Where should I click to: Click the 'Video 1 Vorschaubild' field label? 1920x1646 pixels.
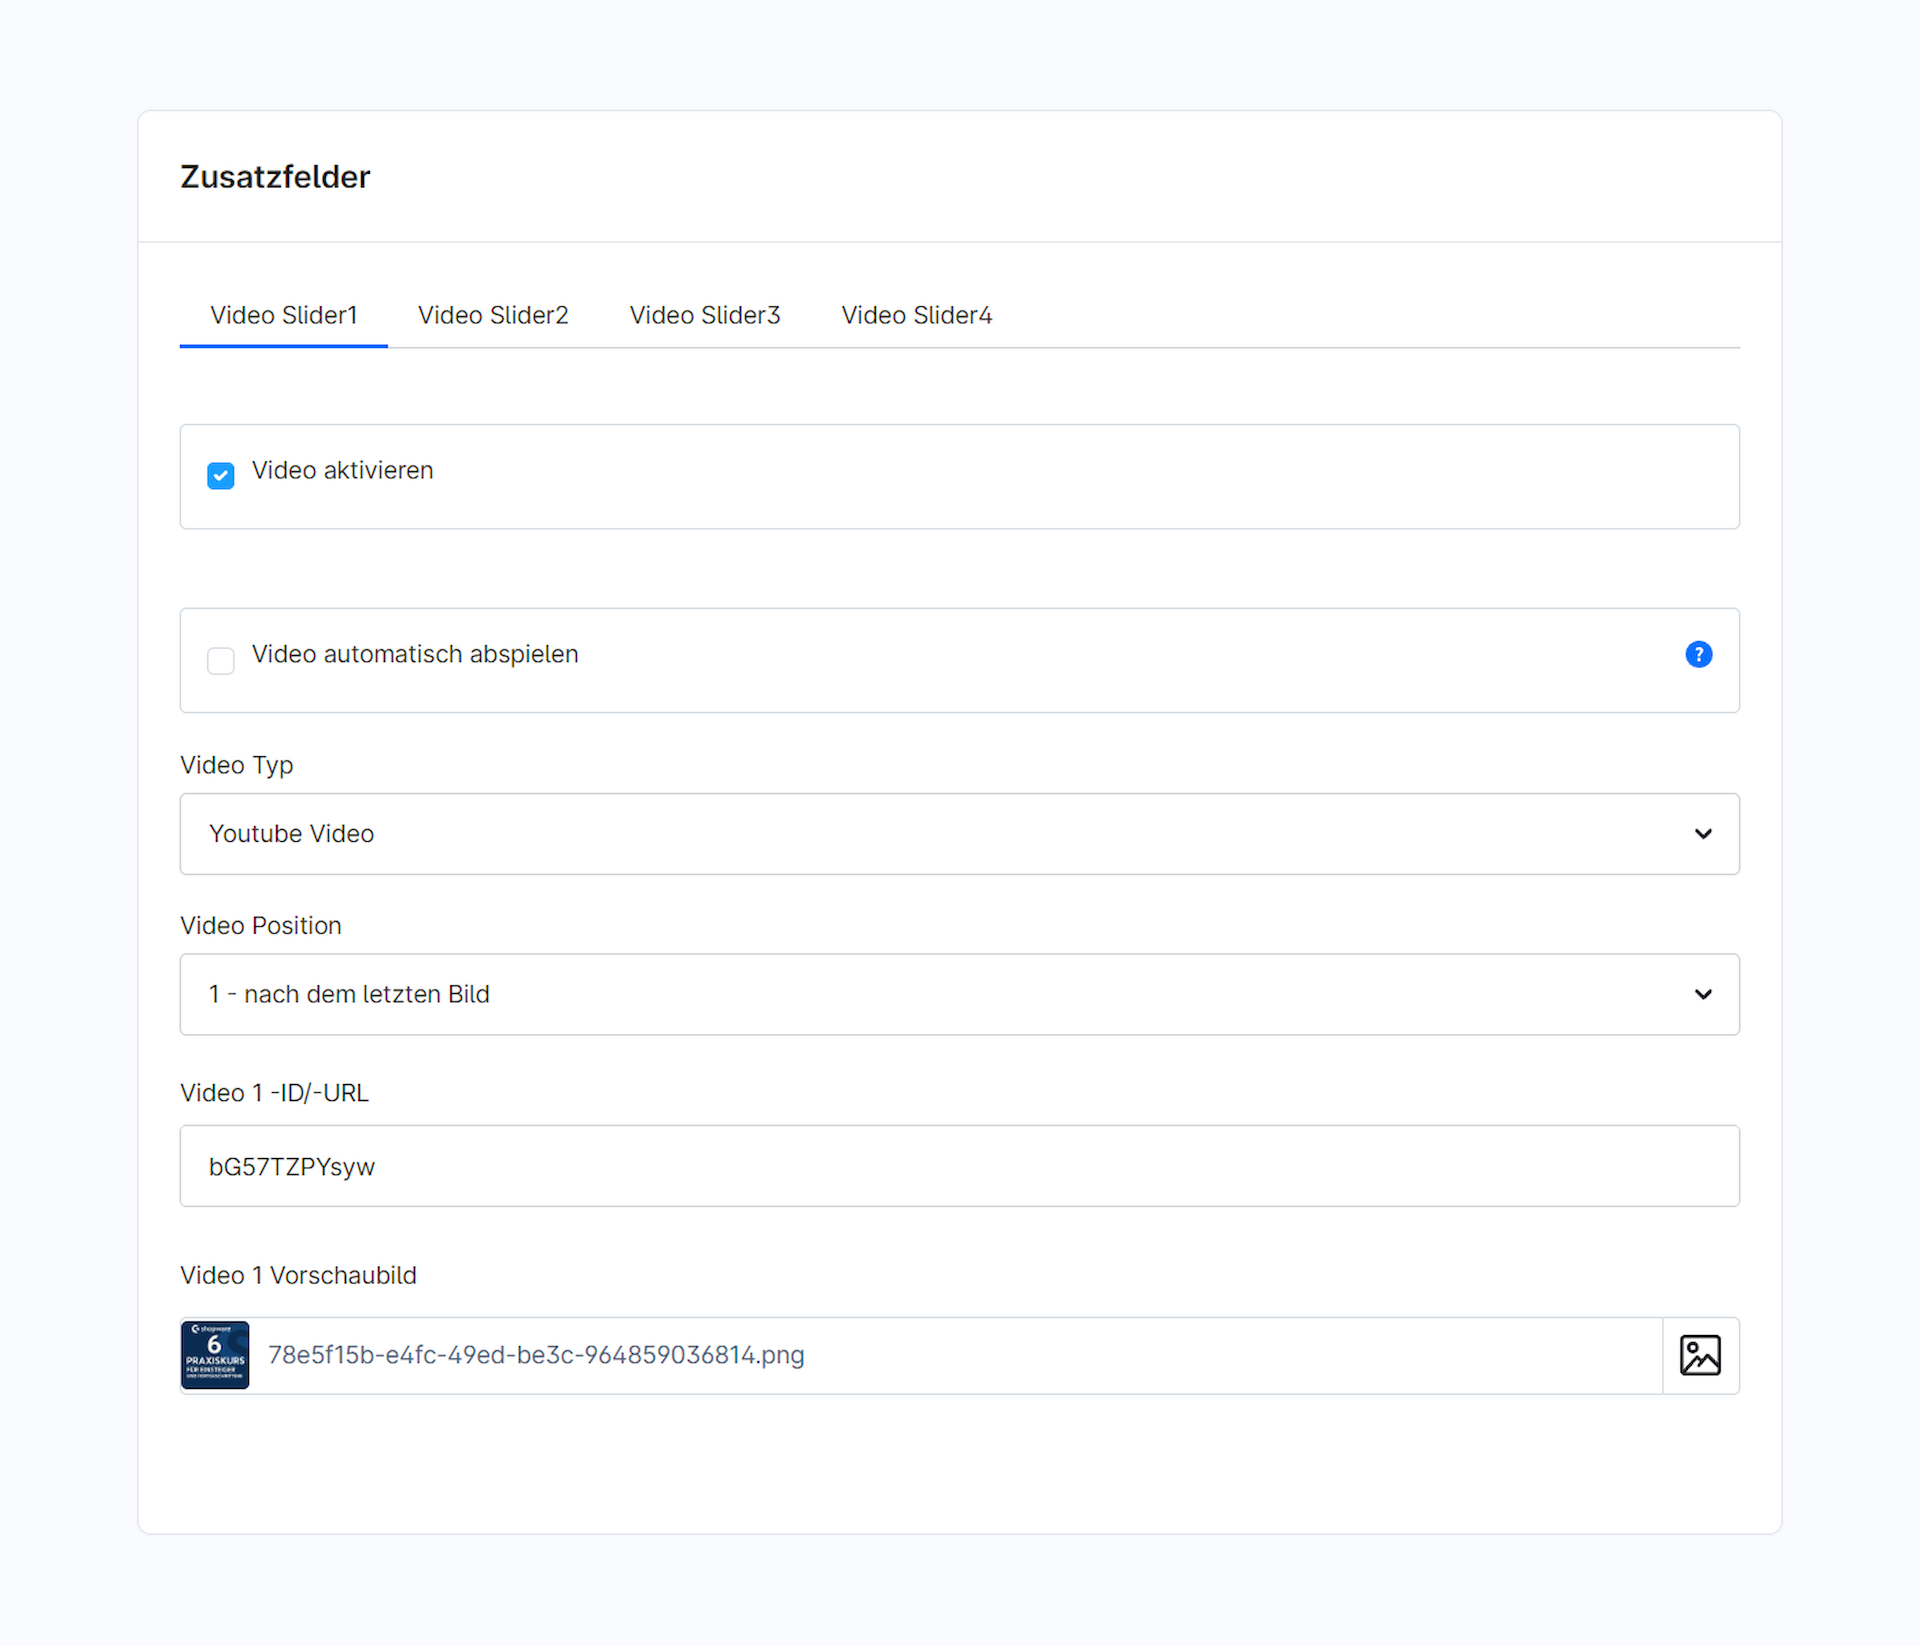click(x=298, y=1275)
